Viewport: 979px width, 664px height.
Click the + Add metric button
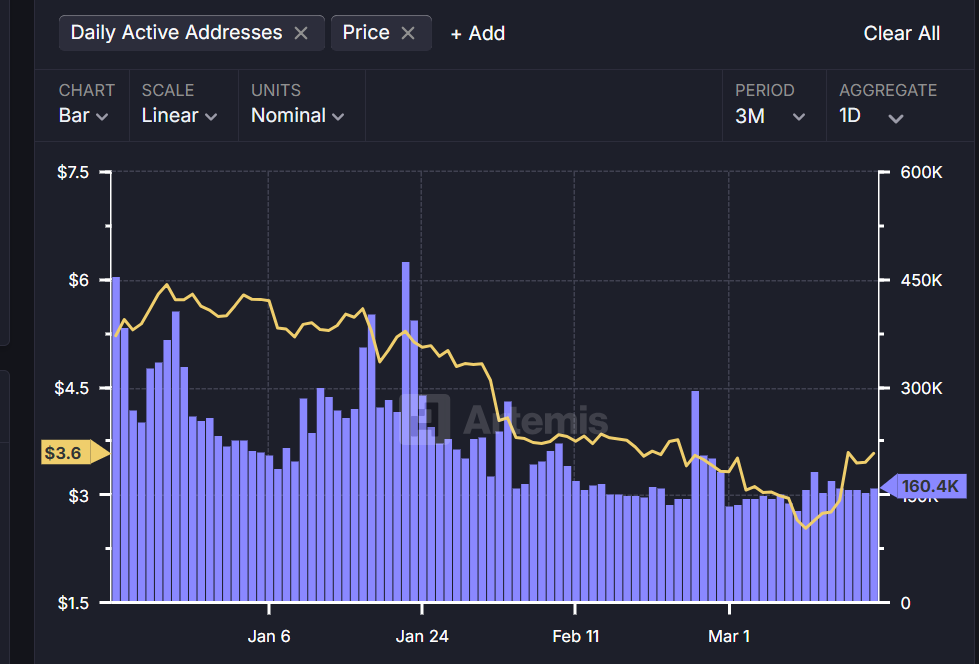[x=478, y=33]
